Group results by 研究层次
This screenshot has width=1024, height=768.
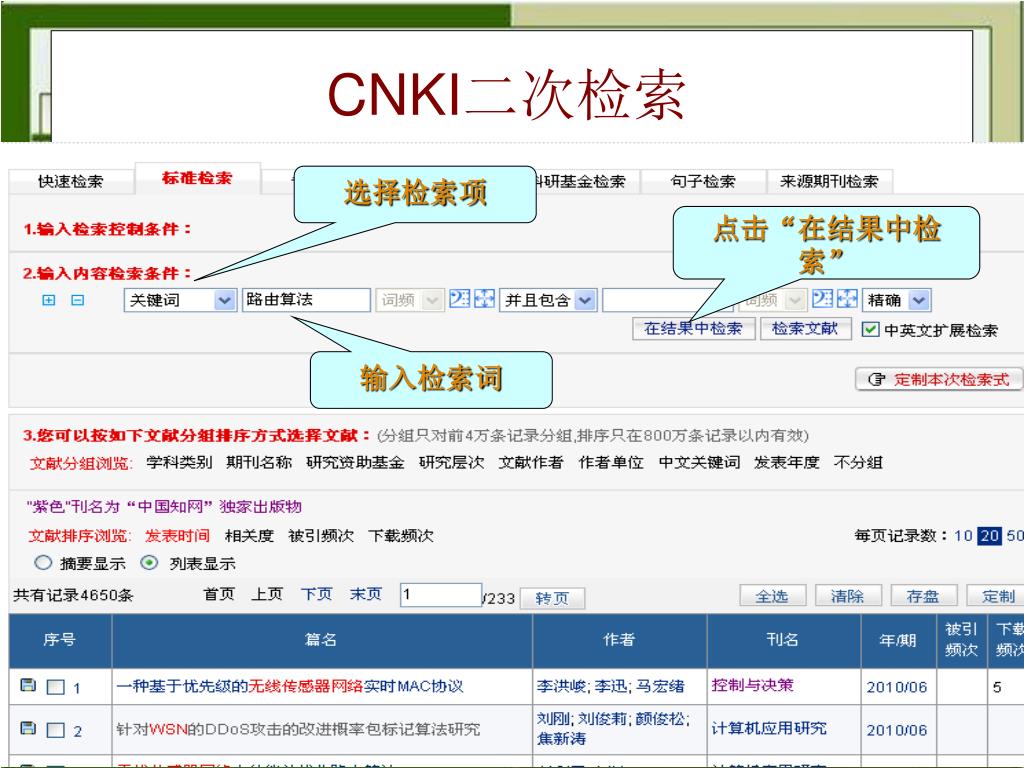pyautogui.click(x=452, y=462)
